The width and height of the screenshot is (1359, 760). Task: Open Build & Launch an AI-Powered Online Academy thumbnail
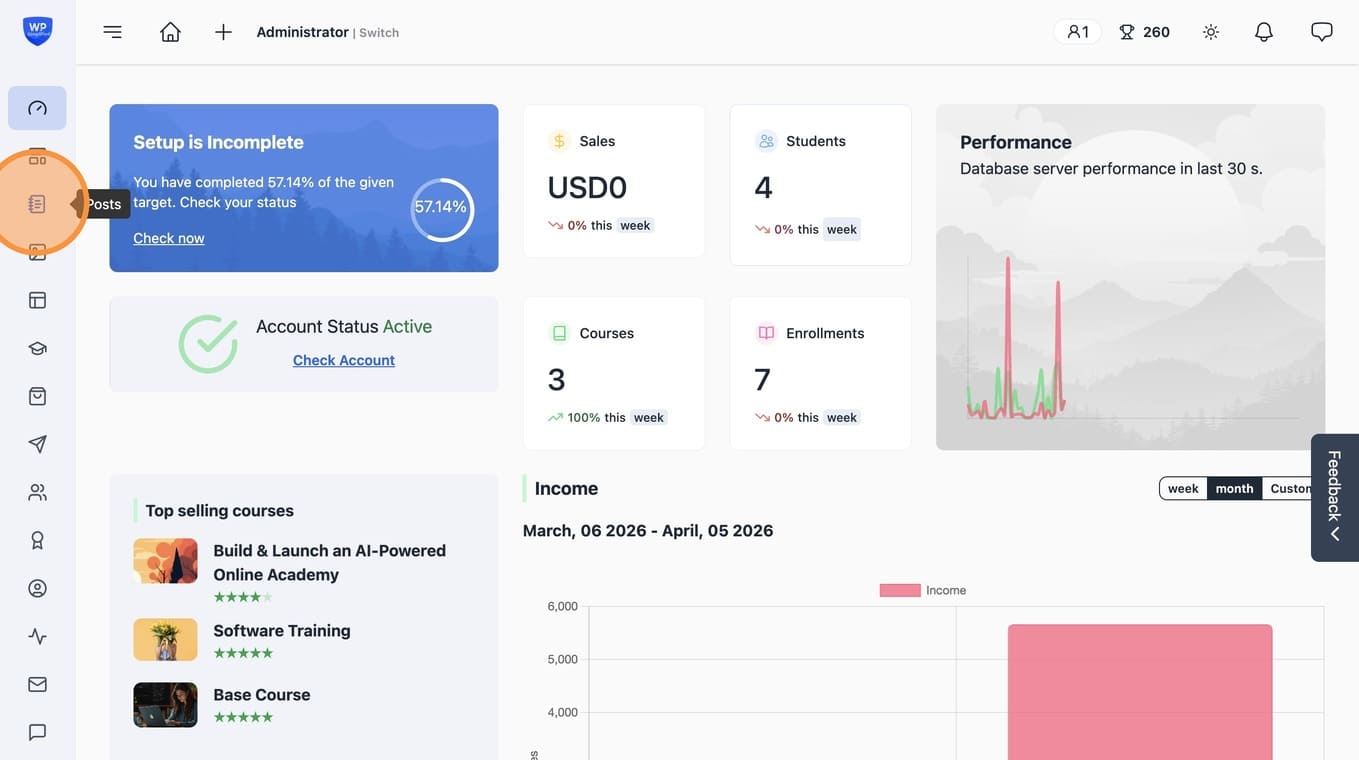(165, 561)
